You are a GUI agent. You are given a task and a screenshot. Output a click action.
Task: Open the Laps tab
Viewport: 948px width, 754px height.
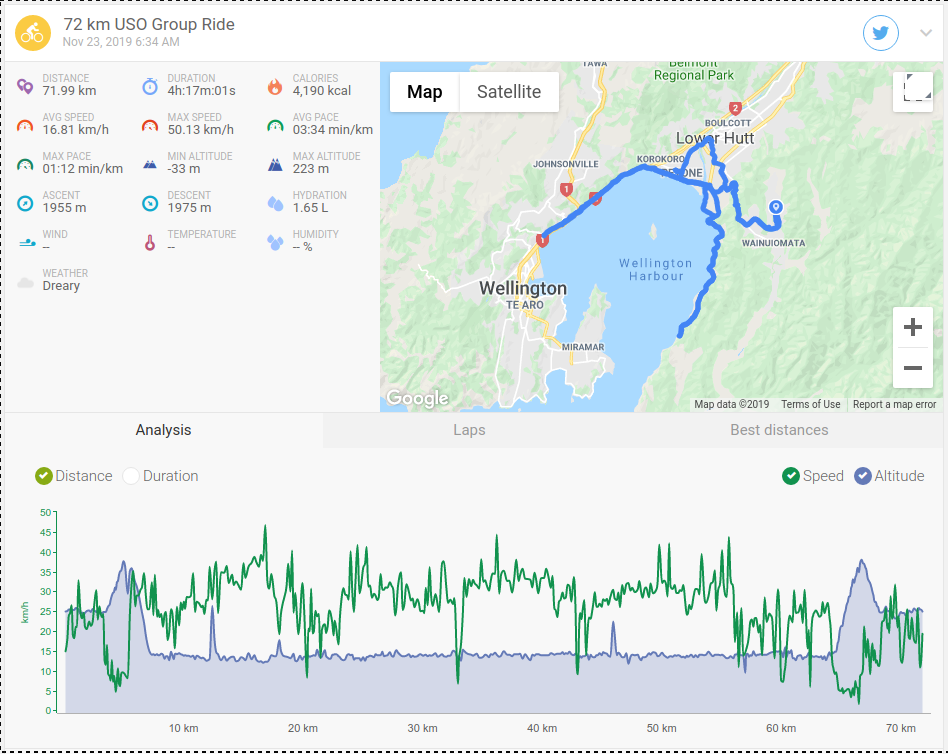[469, 431]
